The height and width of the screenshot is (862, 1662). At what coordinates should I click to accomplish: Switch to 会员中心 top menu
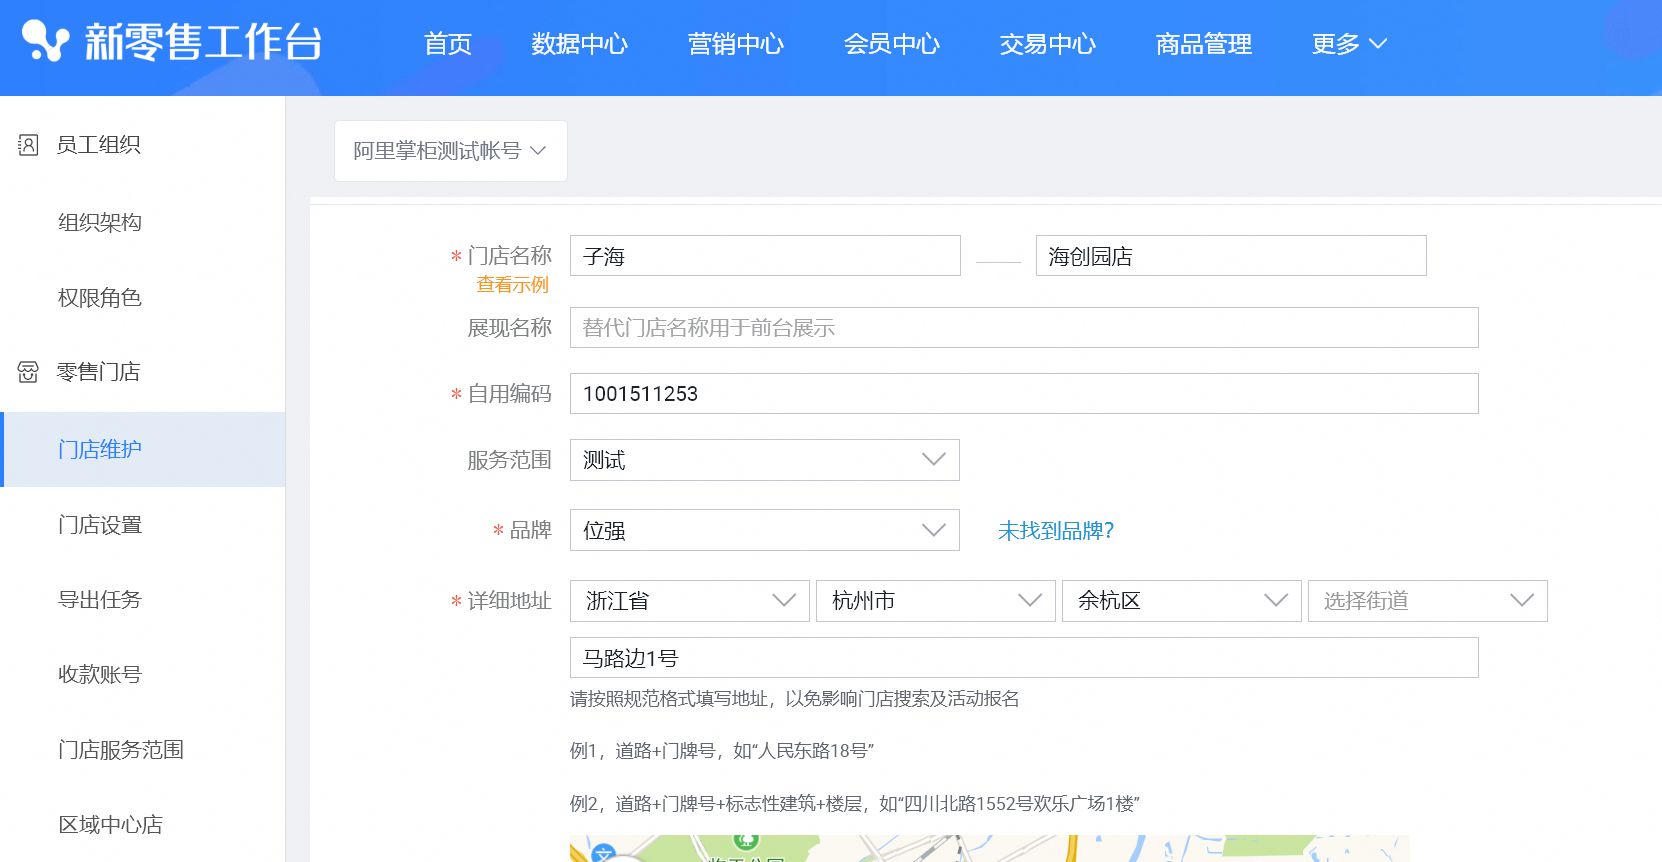pos(891,44)
